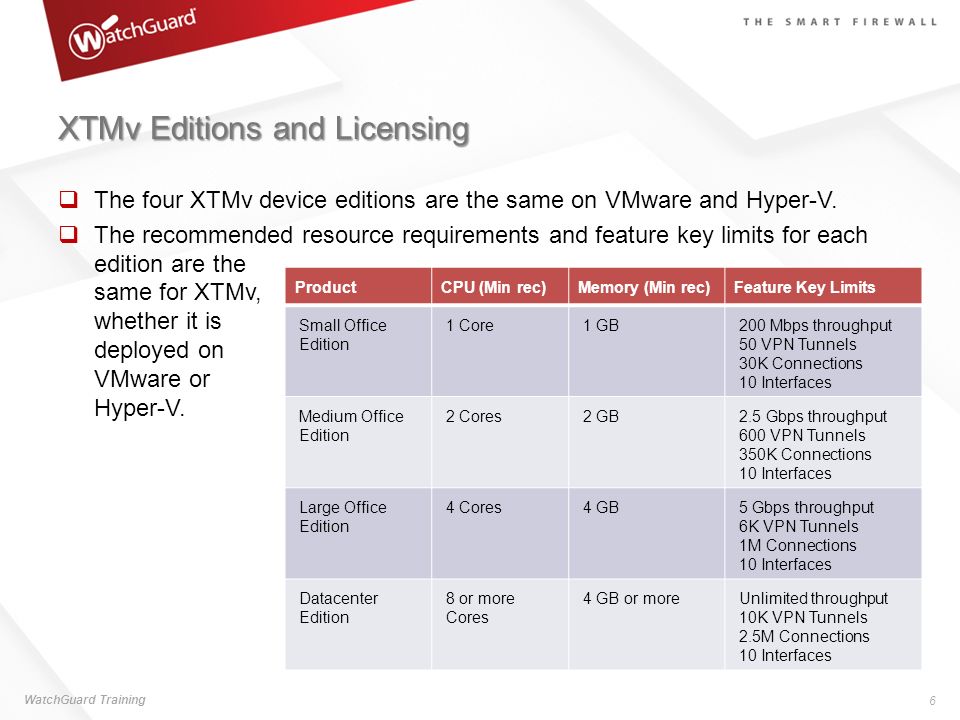
Task: Click the '4 GB' cell in Large Office row
Action: 647,533
